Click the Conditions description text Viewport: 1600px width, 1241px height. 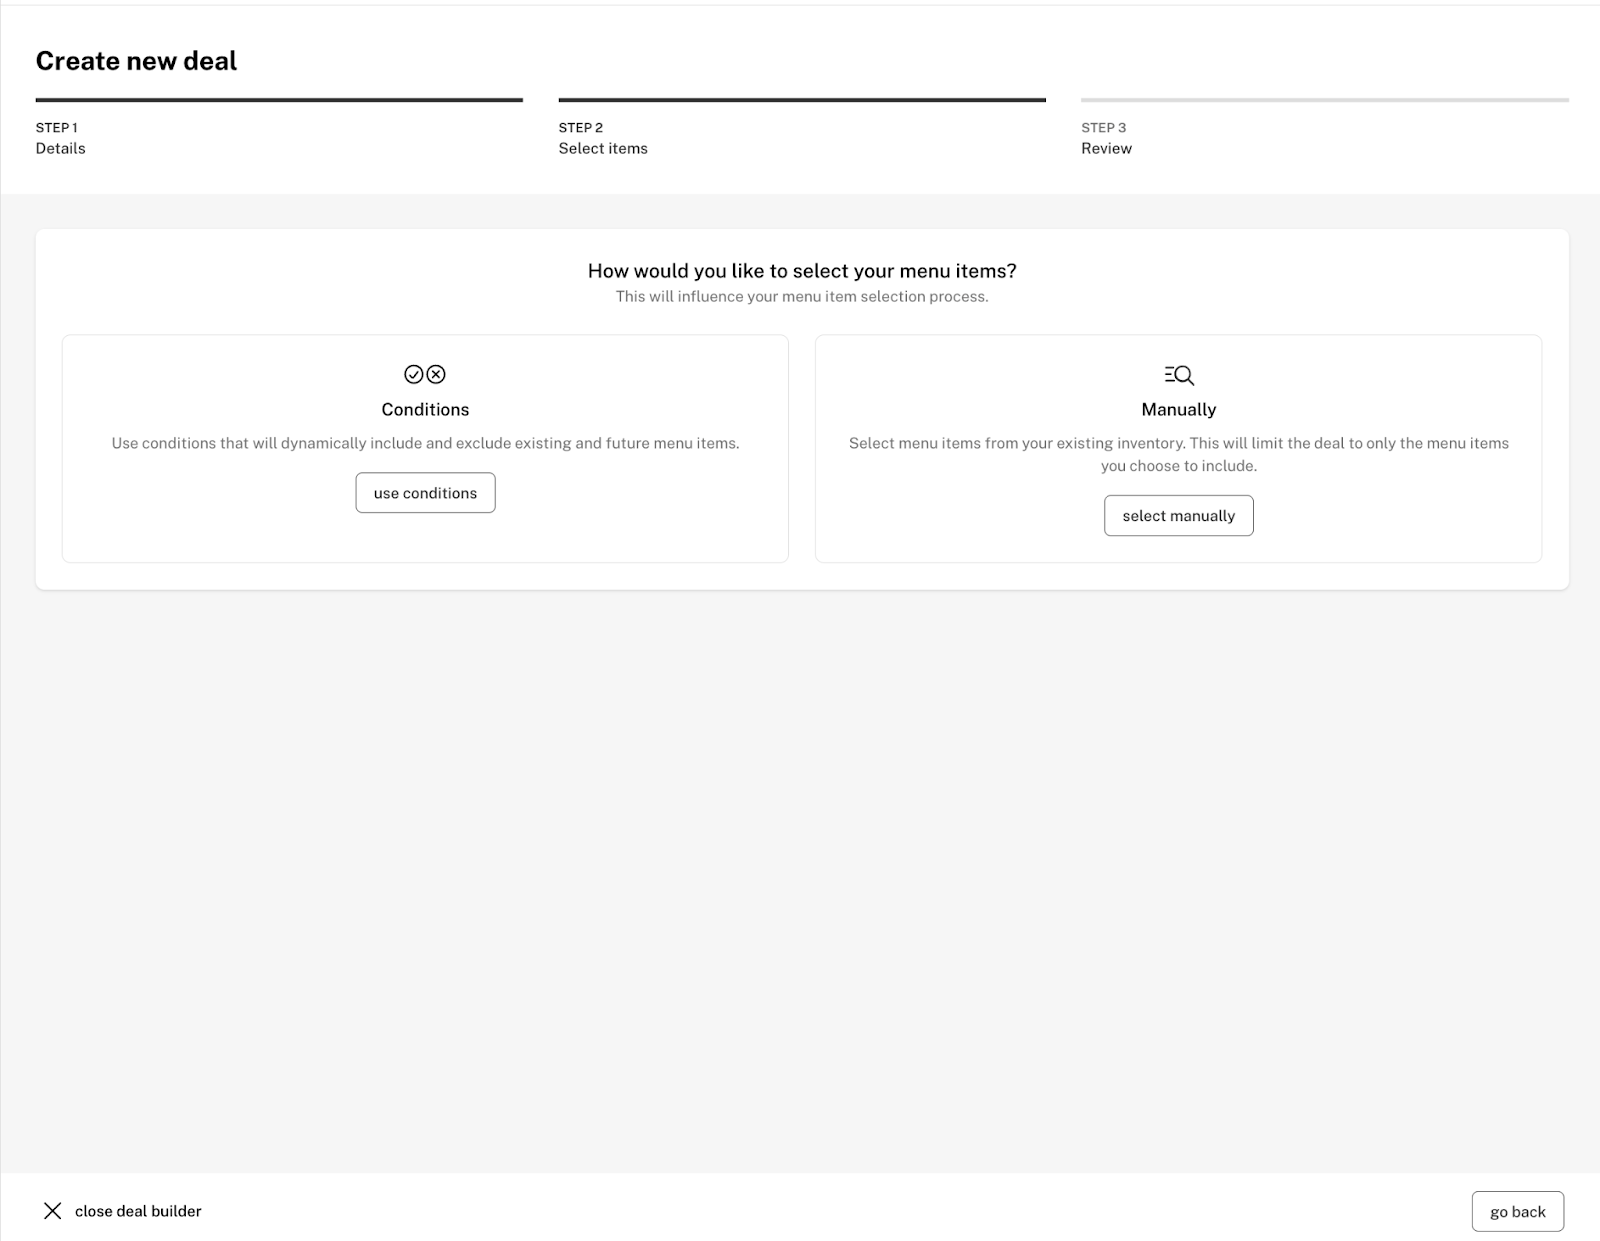[x=425, y=443]
